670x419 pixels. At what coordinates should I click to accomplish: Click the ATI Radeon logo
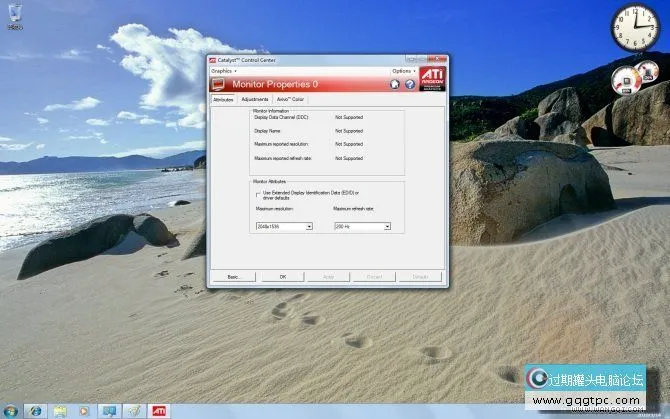tap(431, 79)
